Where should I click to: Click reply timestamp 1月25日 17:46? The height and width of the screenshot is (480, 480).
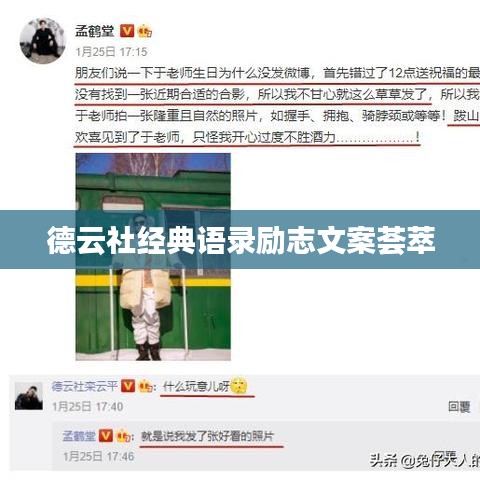[99, 456]
